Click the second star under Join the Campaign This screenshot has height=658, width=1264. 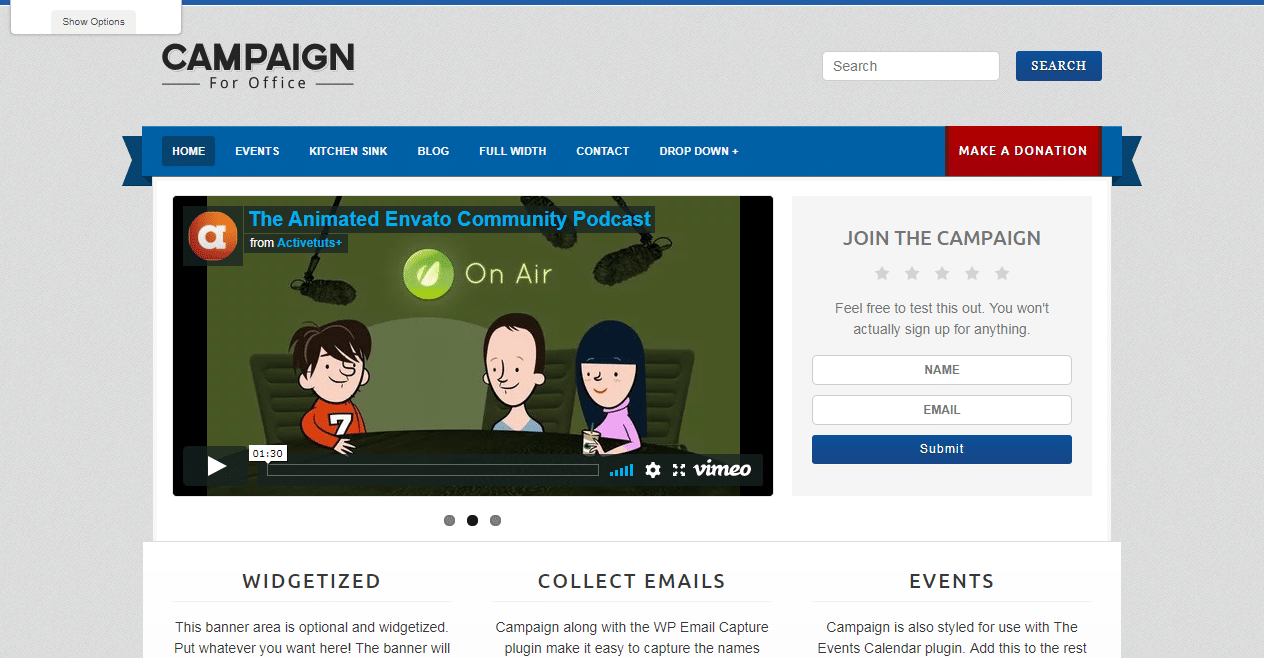pyautogui.click(x=912, y=273)
